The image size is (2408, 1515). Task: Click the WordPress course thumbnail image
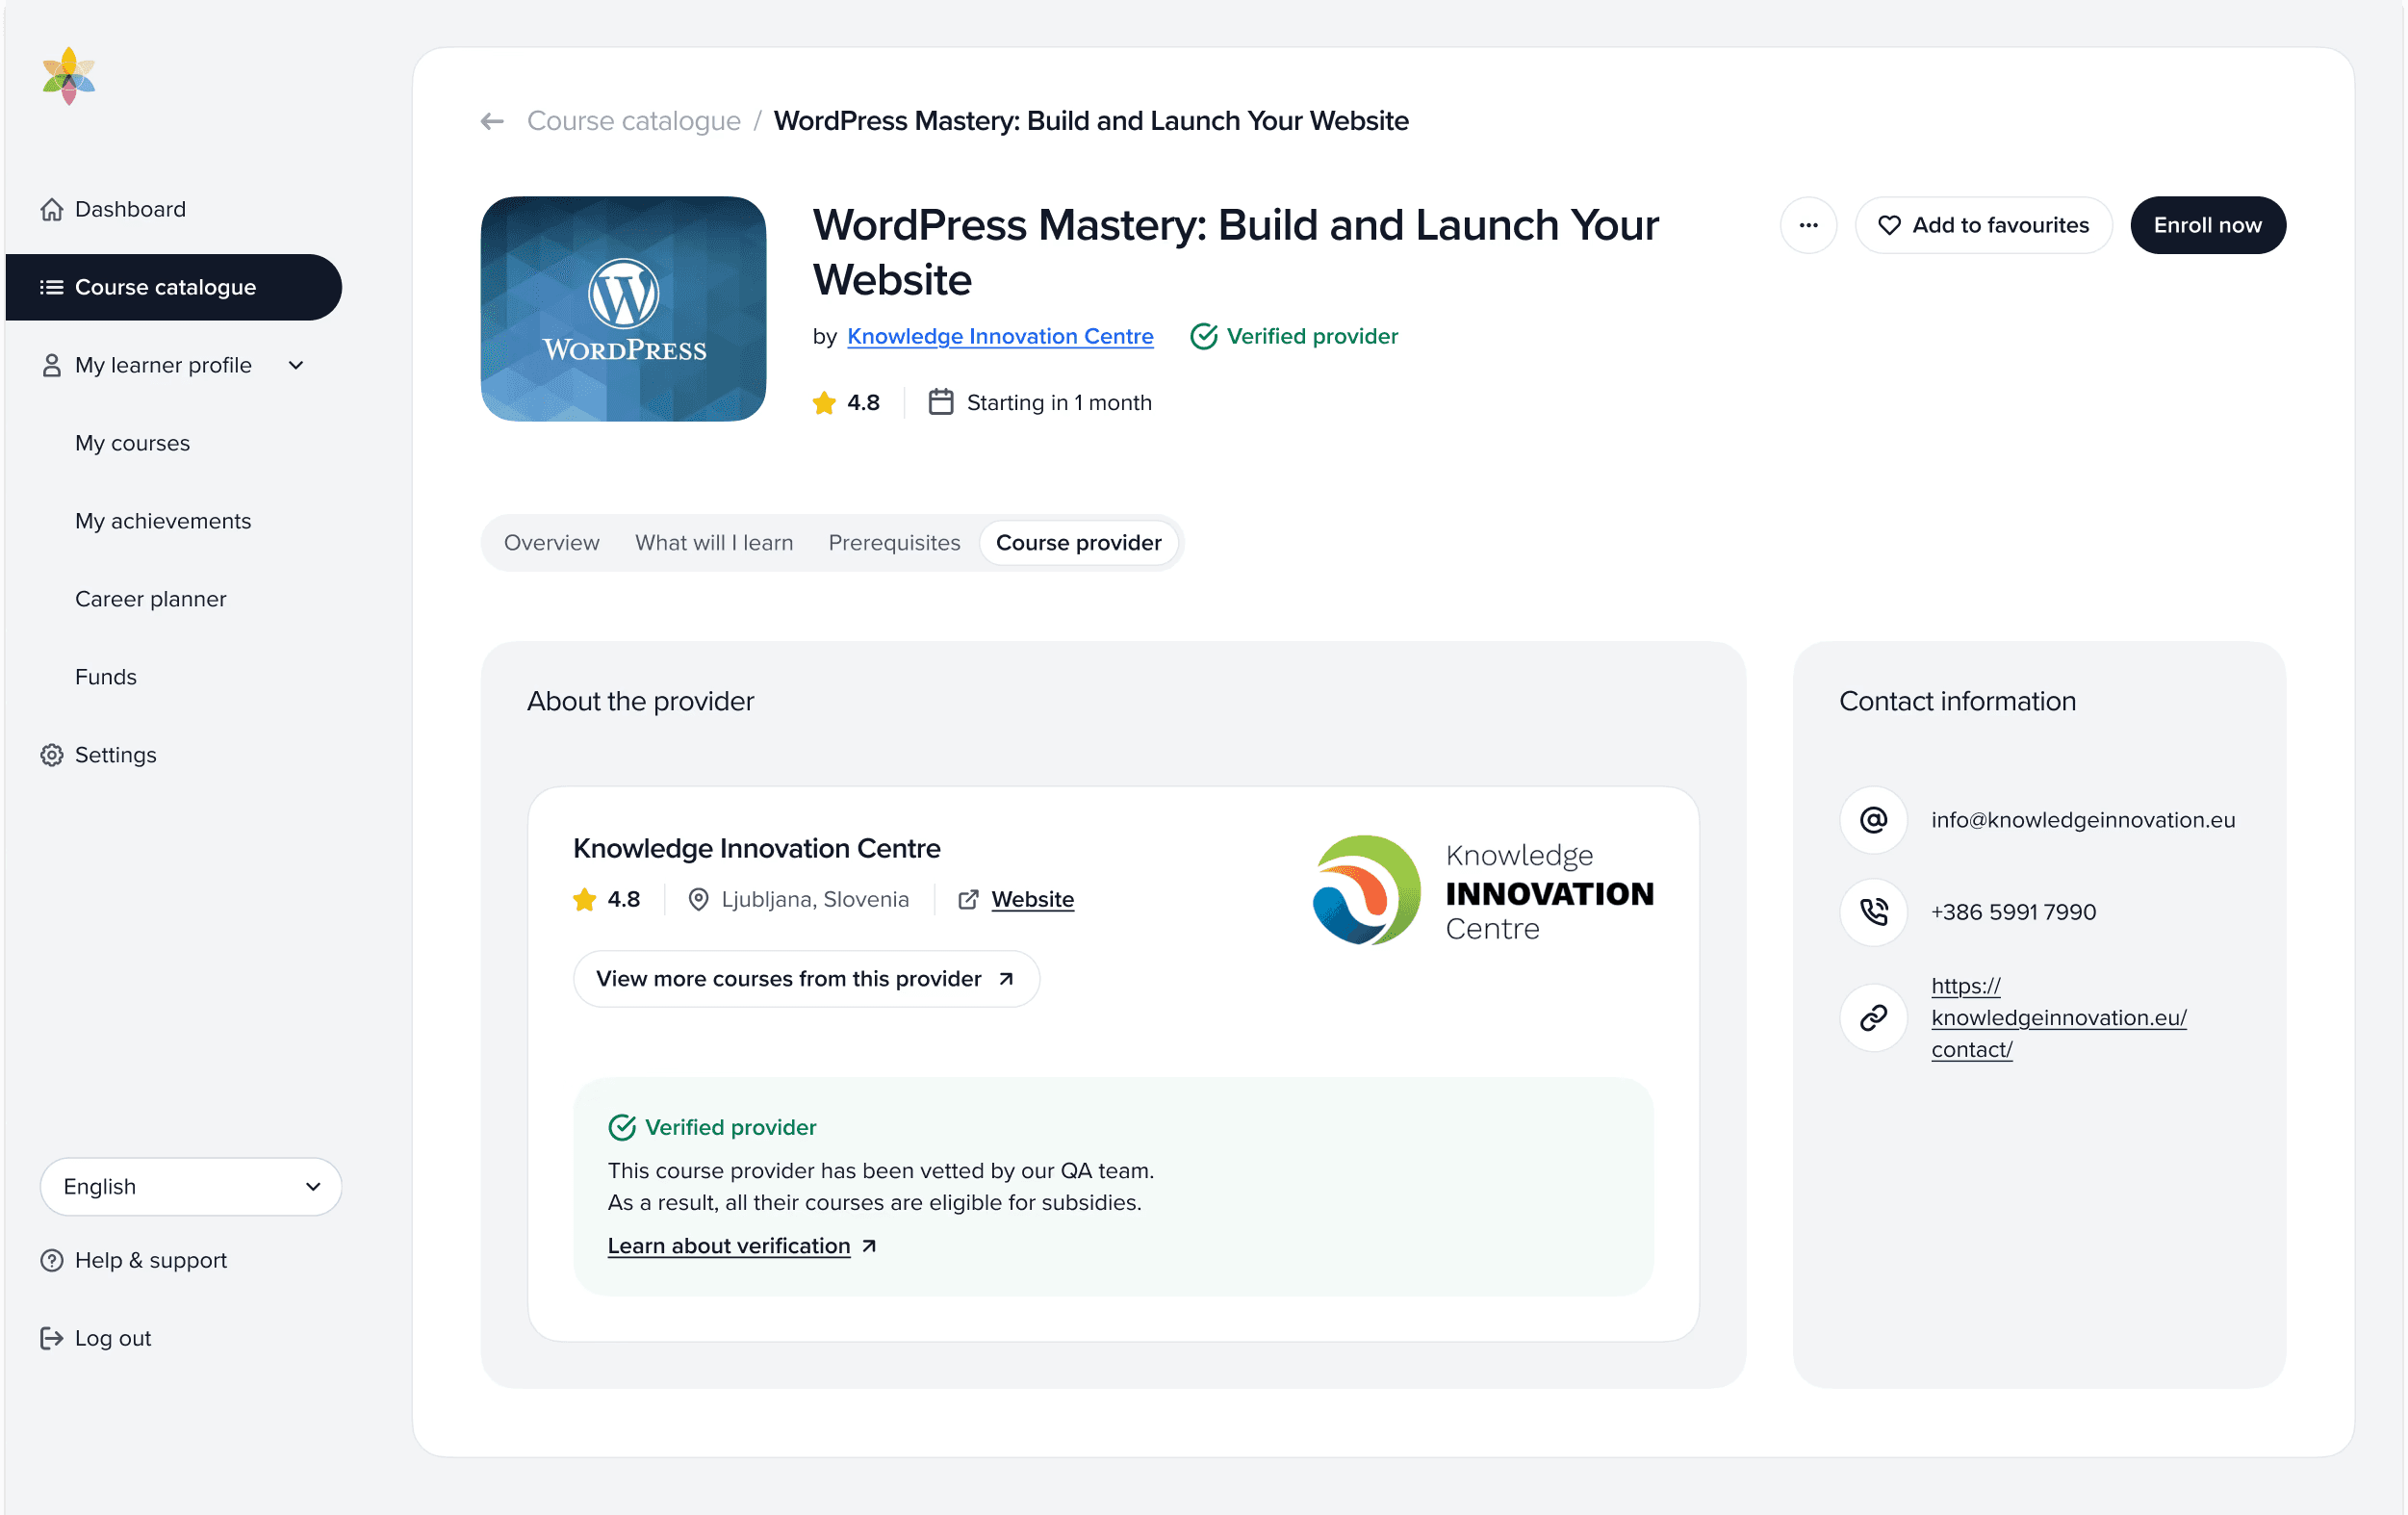(623, 309)
